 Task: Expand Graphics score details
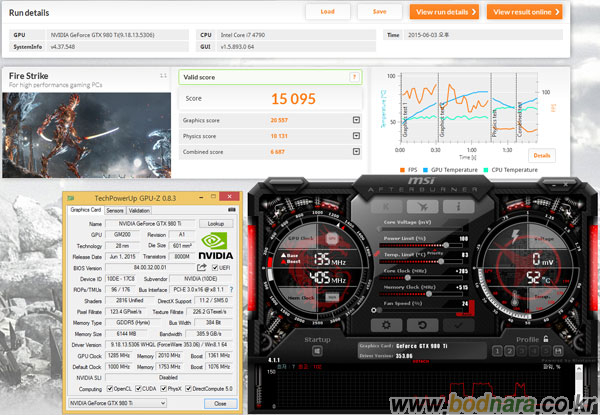coord(356,120)
